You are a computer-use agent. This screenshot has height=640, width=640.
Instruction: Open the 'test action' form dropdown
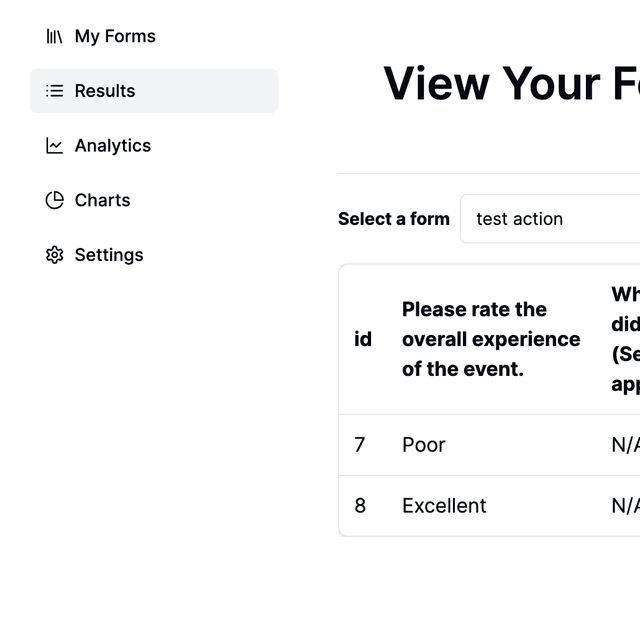[550, 219]
